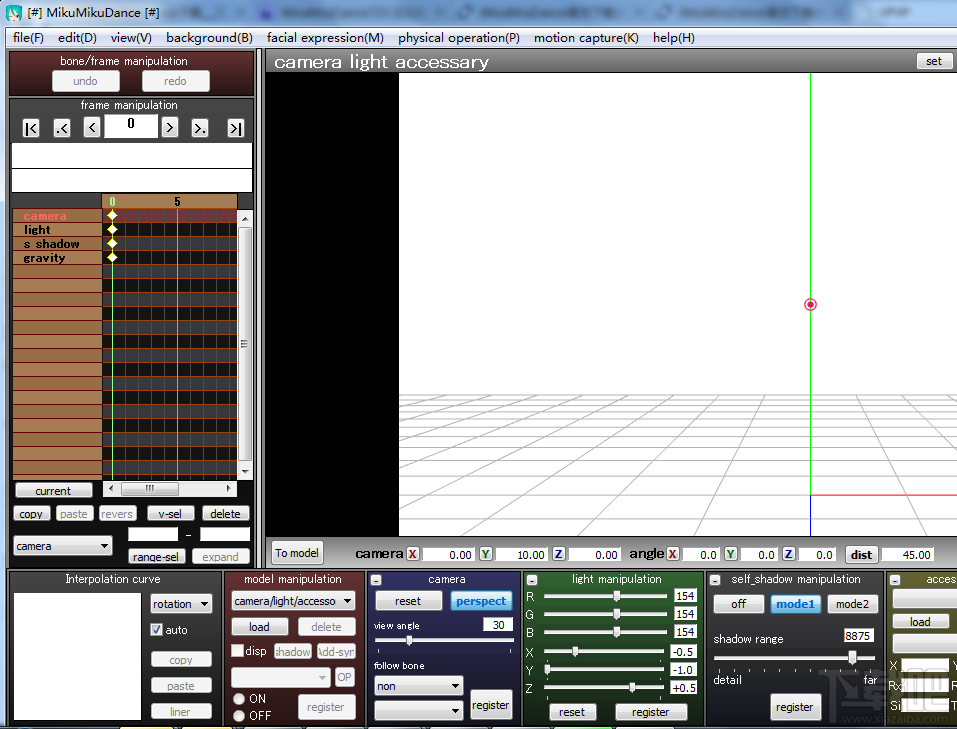Open the rotation interpolation dropdown
Image resolution: width=957 pixels, height=729 pixels.
point(181,604)
